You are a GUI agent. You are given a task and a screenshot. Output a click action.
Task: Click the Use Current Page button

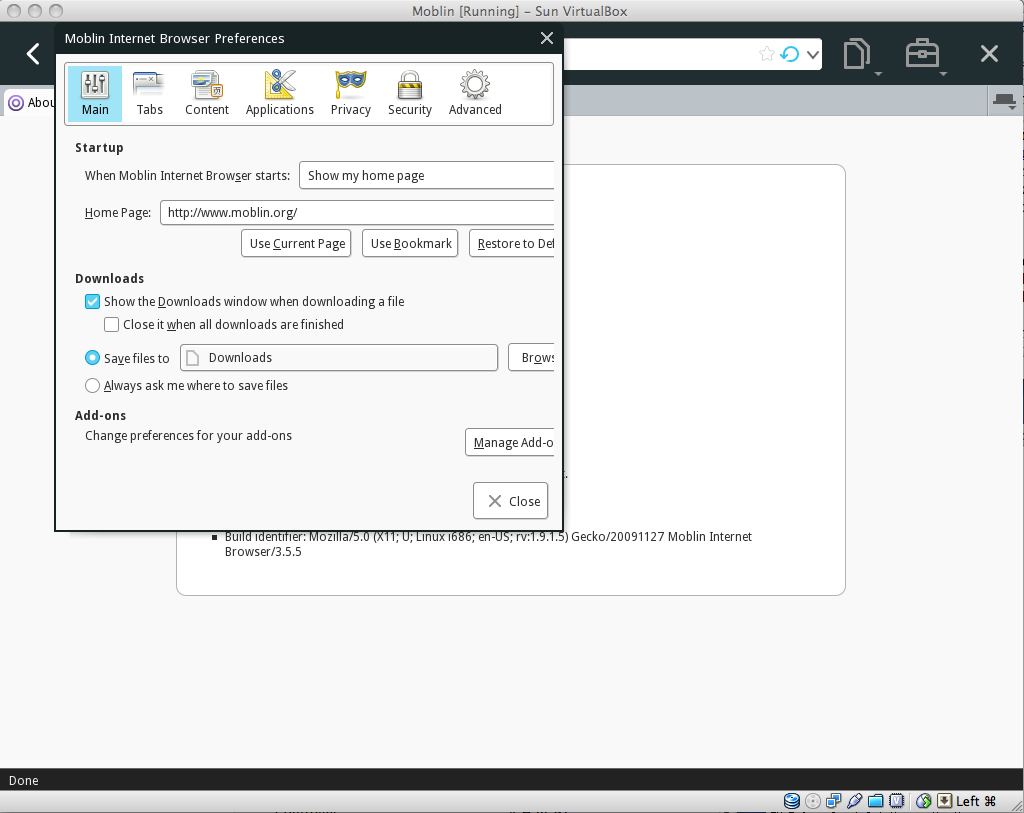coord(296,244)
